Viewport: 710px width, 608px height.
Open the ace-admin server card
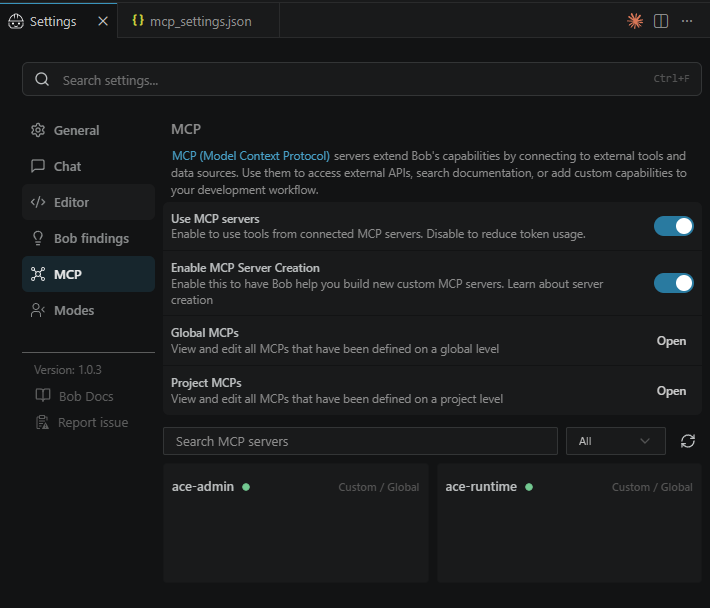296,522
